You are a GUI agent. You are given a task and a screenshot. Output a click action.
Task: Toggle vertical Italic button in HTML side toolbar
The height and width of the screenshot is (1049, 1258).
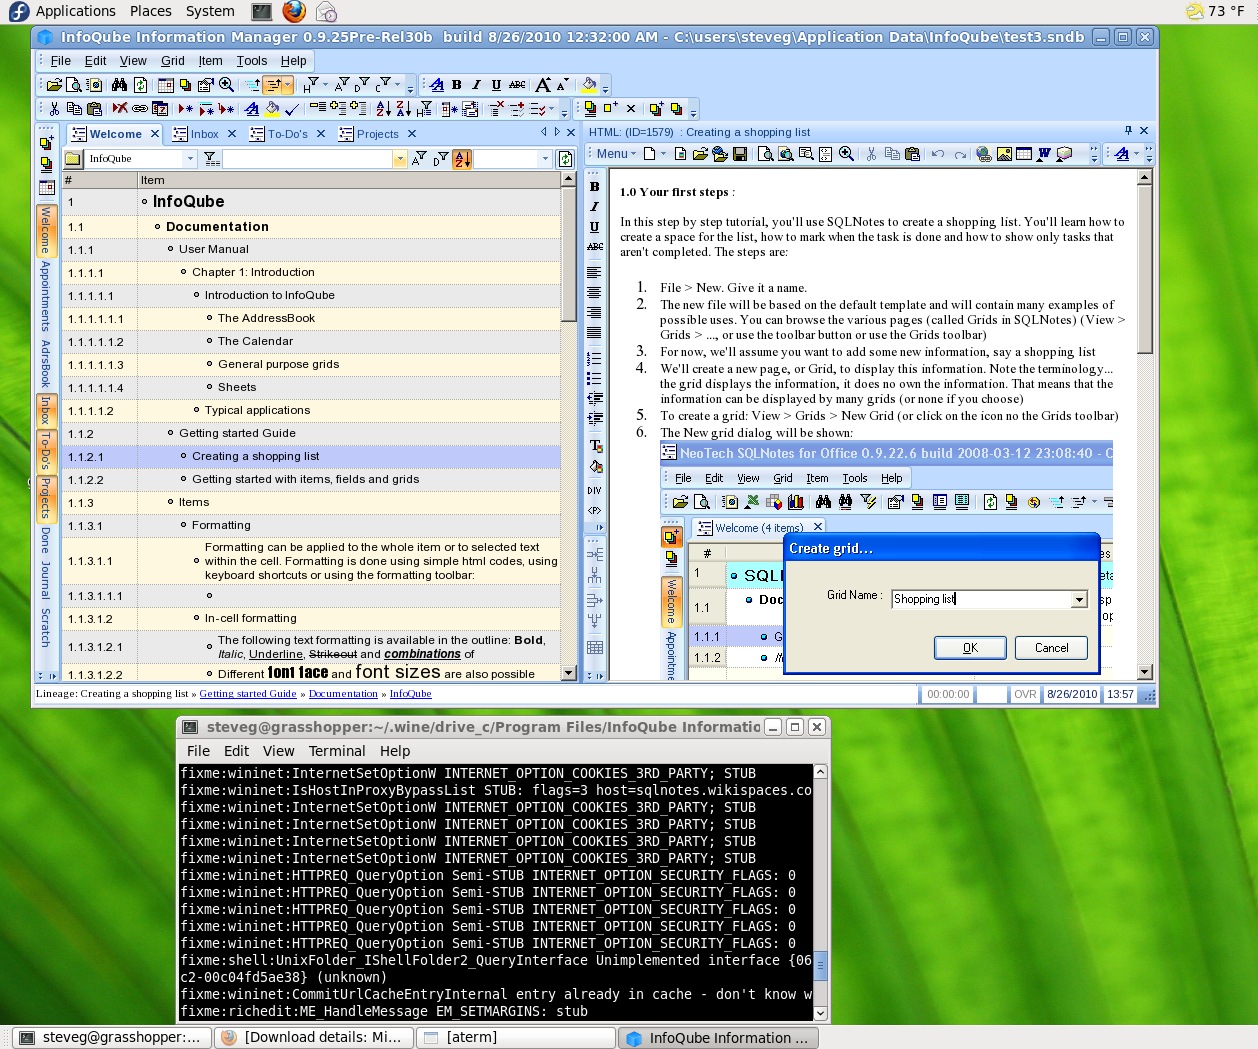(x=595, y=206)
